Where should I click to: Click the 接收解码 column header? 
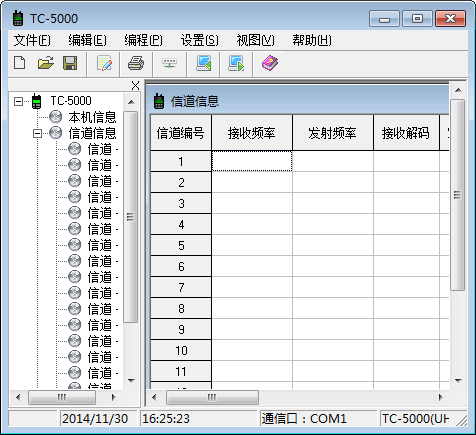pos(406,133)
